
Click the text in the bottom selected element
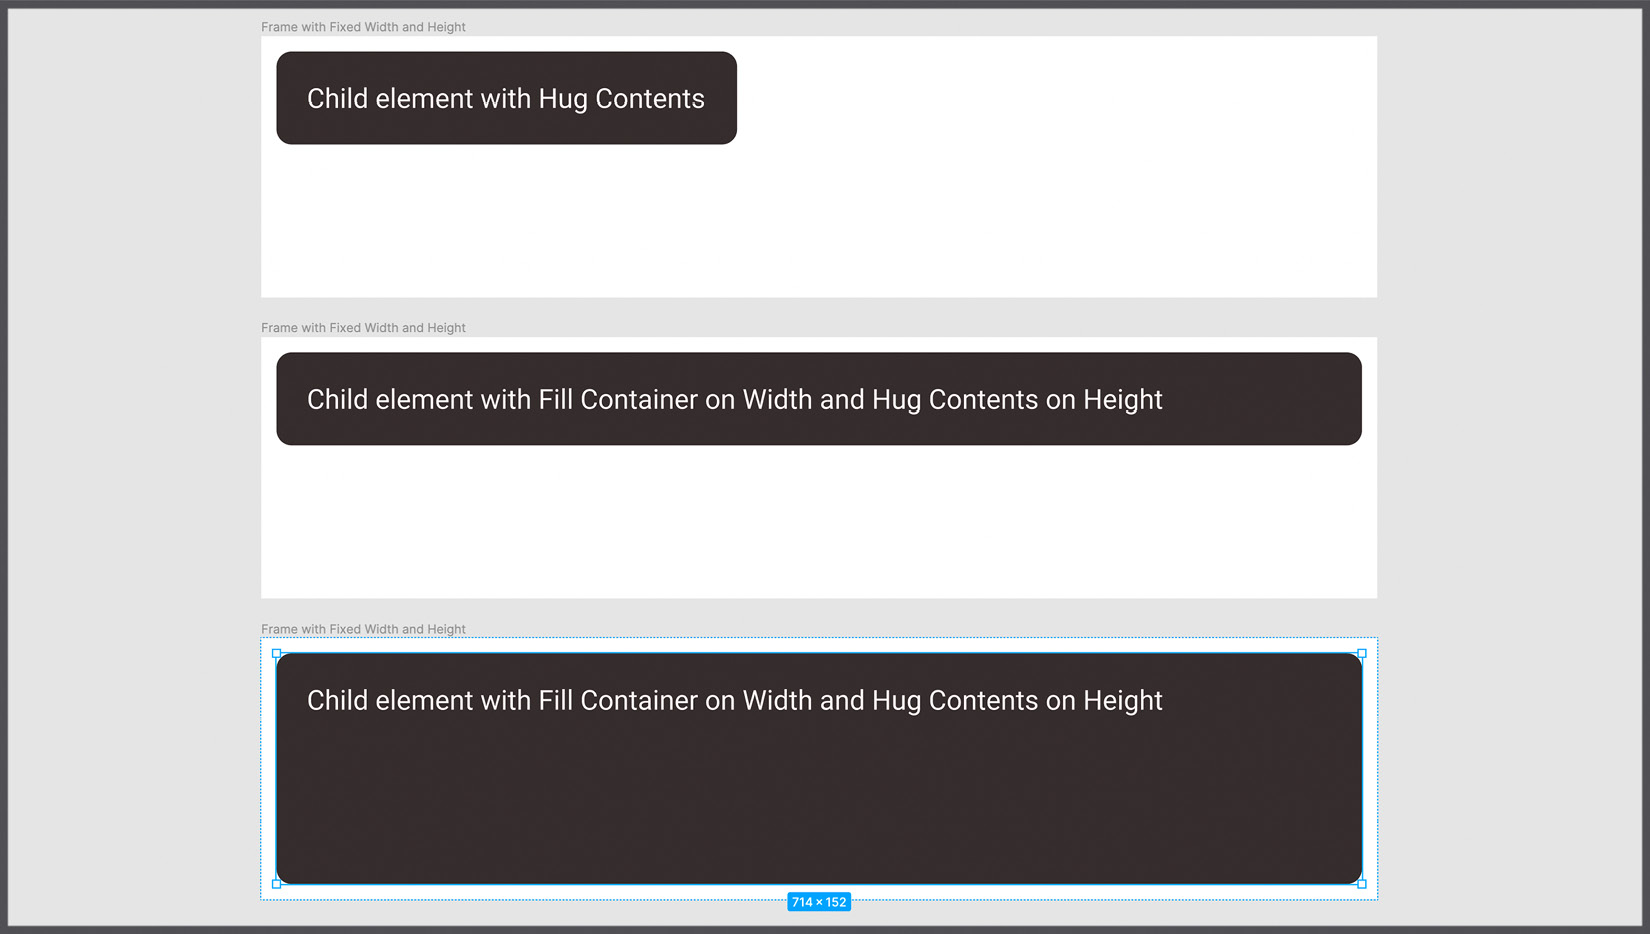[x=733, y=700]
